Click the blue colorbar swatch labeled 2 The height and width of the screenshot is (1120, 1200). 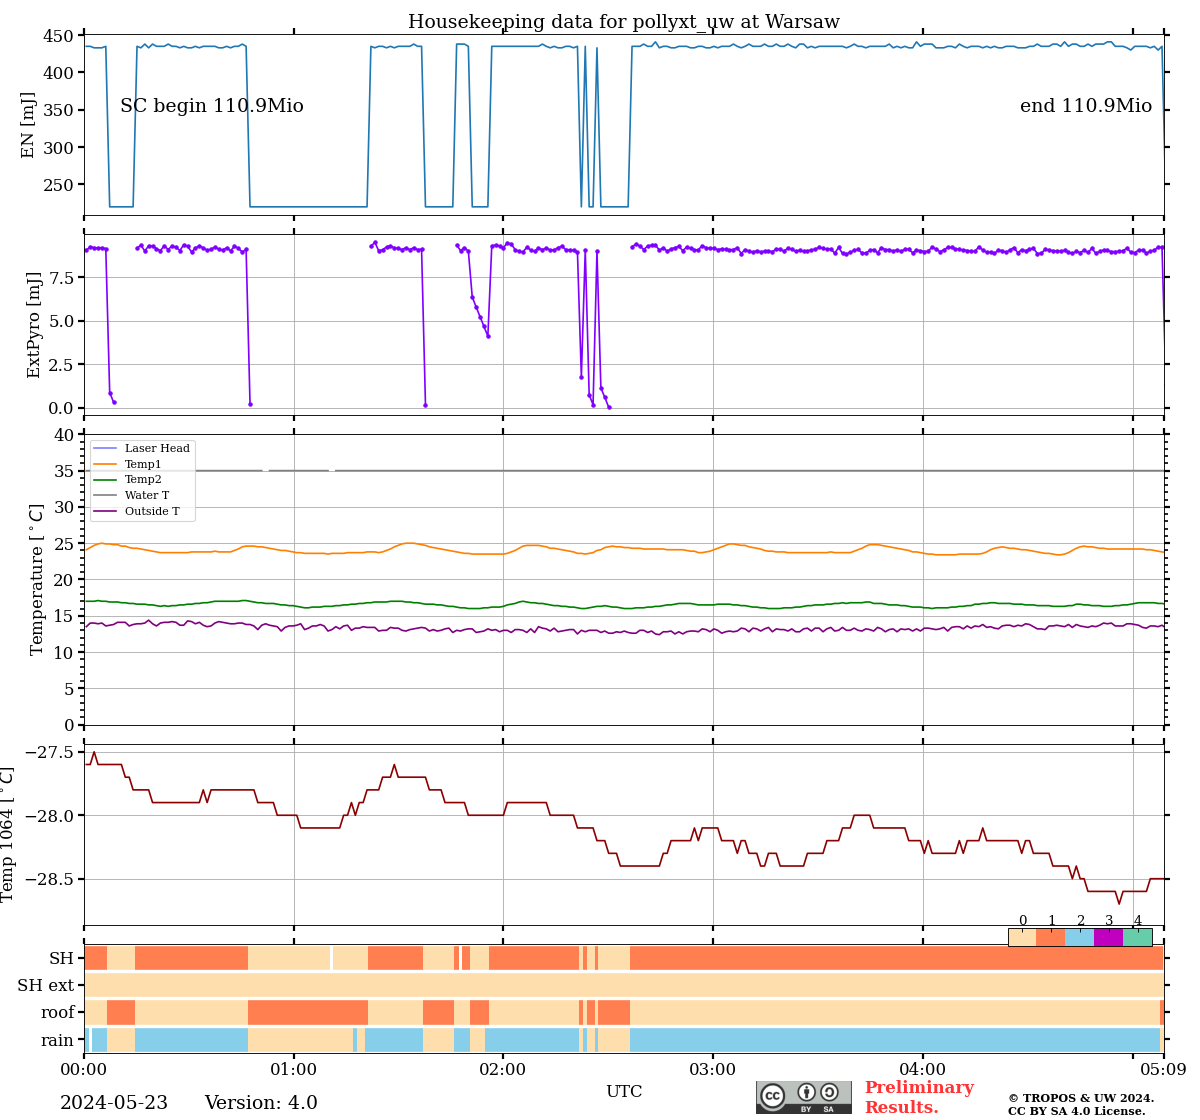tap(1080, 937)
